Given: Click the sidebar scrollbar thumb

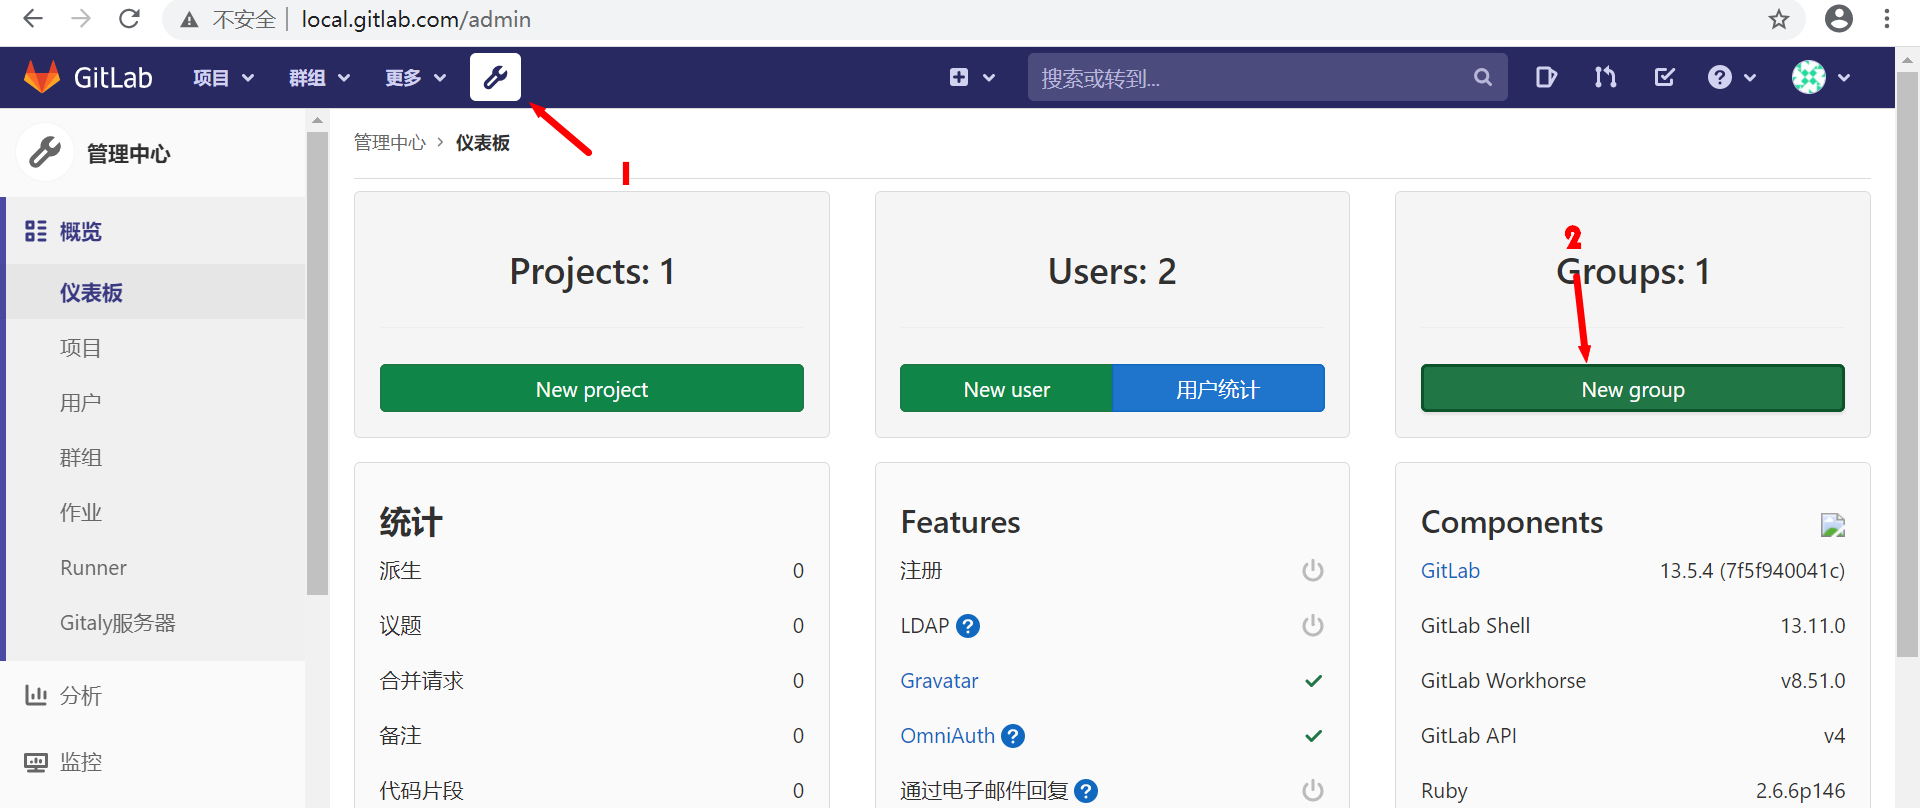Looking at the screenshot, I should tap(318, 362).
